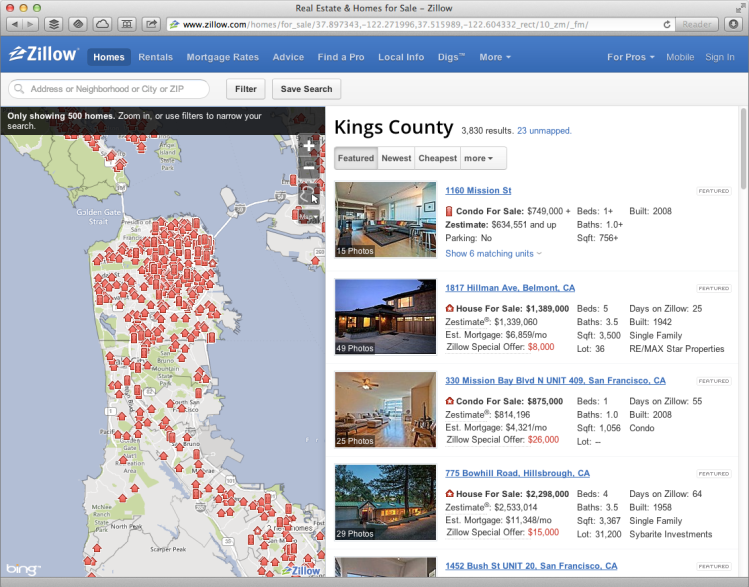Click the Bing logo on the map
Image resolution: width=749 pixels, height=587 pixels.
pos(23,569)
